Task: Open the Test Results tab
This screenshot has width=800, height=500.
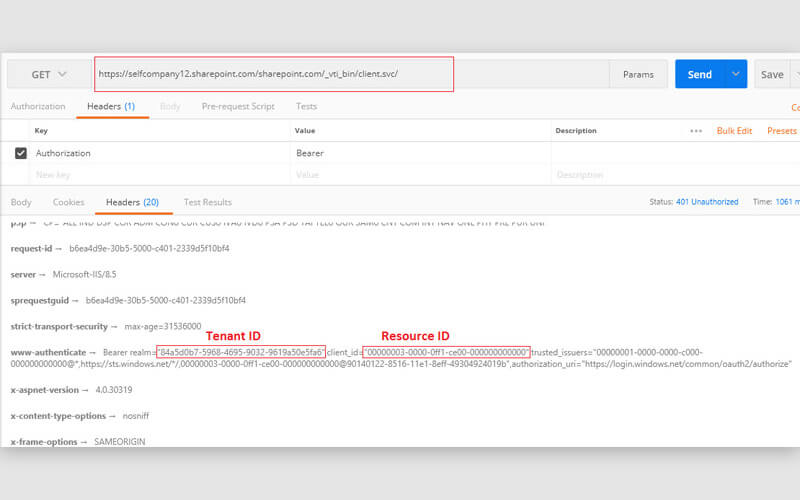Action: coord(207,202)
